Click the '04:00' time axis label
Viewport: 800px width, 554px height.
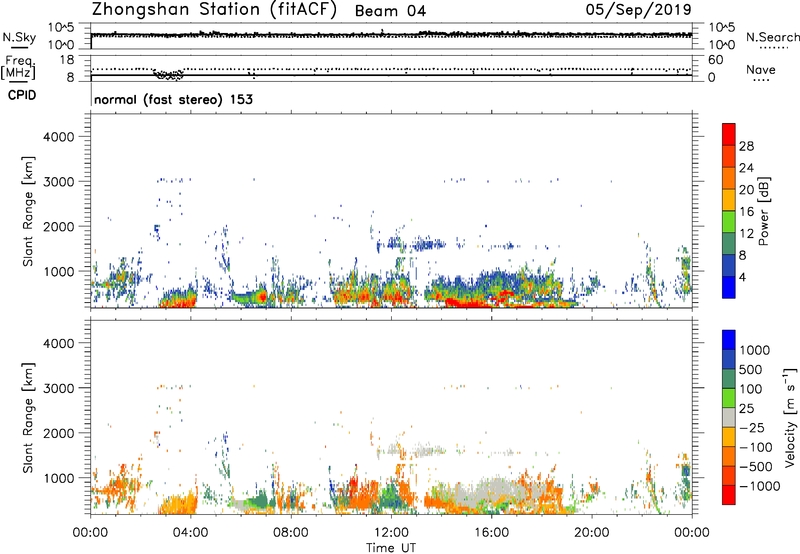coord(190,533)
